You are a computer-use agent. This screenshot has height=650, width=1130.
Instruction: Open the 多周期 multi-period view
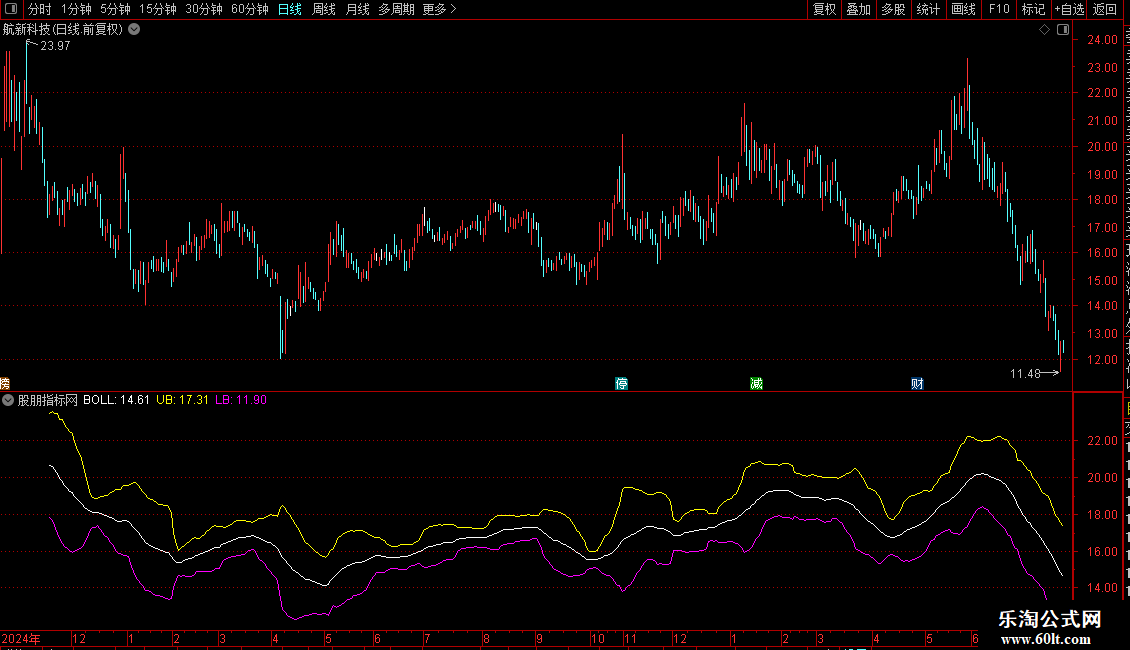click(x=396, y=9)
